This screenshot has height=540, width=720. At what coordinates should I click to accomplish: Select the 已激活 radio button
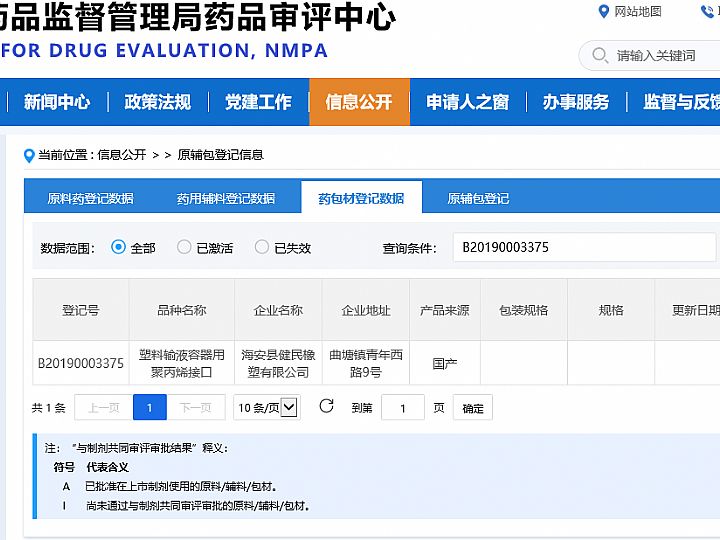pyautogui.click(x=184, y=247)
